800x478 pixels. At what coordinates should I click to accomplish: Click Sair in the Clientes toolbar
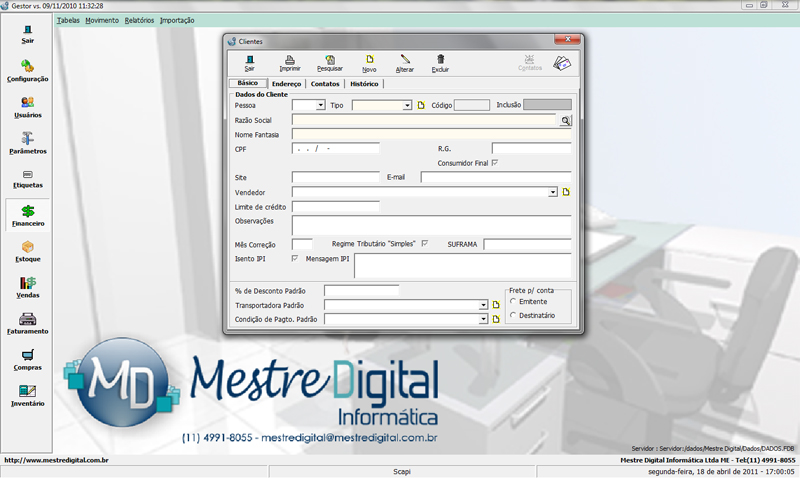click(249, 63)
